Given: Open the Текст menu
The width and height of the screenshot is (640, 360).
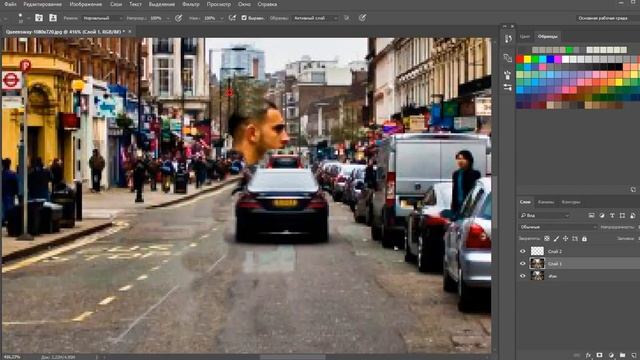Looking at the screenshot, I should [x=135, y=4].
